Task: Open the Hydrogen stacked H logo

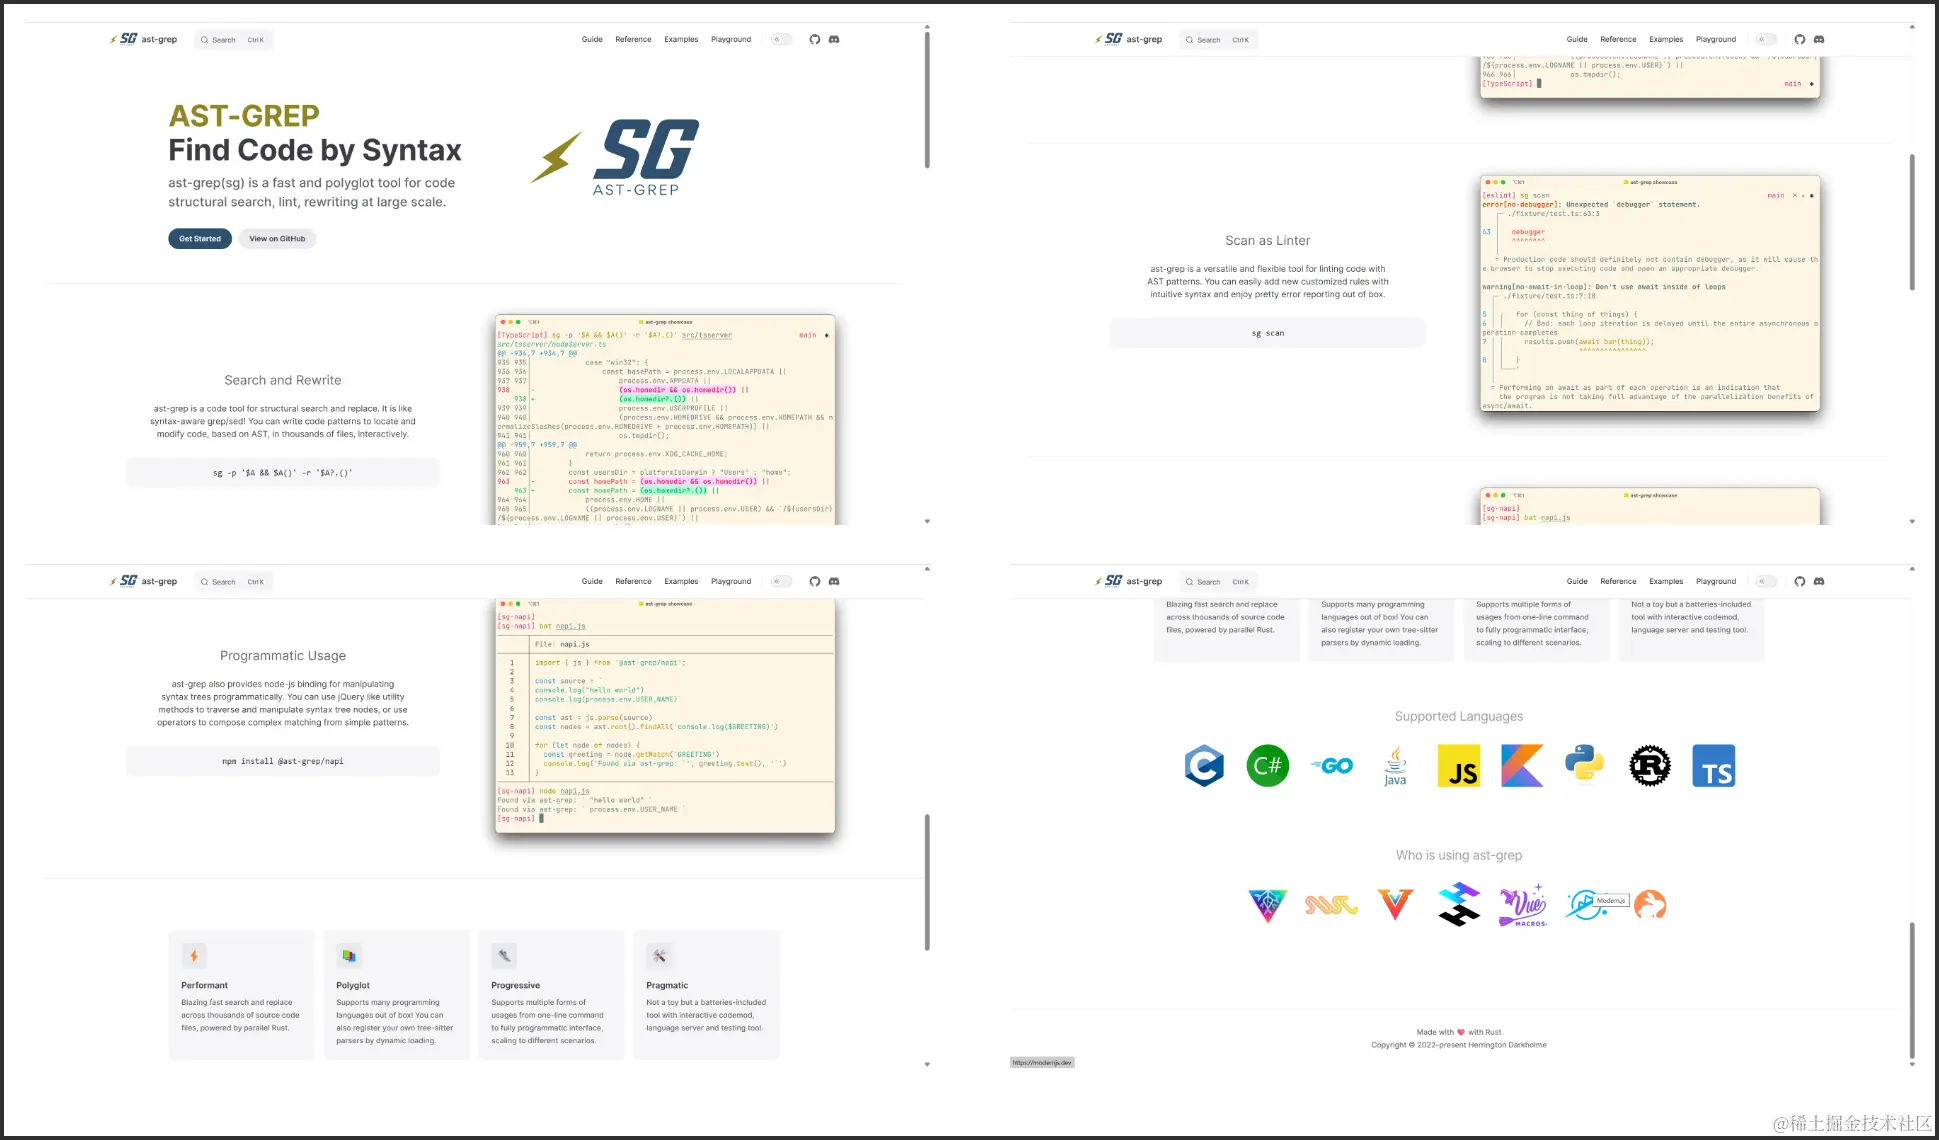Action: point(1459,904)
